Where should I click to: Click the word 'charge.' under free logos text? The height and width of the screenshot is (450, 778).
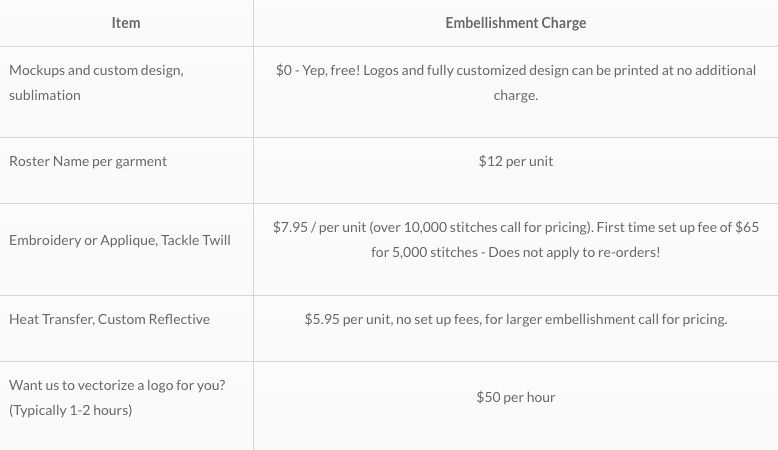(516, 95)
